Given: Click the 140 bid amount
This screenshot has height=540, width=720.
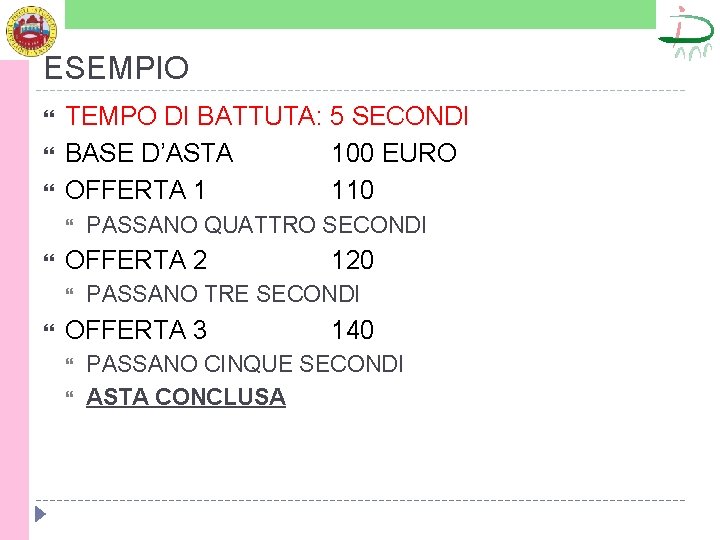Looking at the screenshot, I should [x=353, y=330].
